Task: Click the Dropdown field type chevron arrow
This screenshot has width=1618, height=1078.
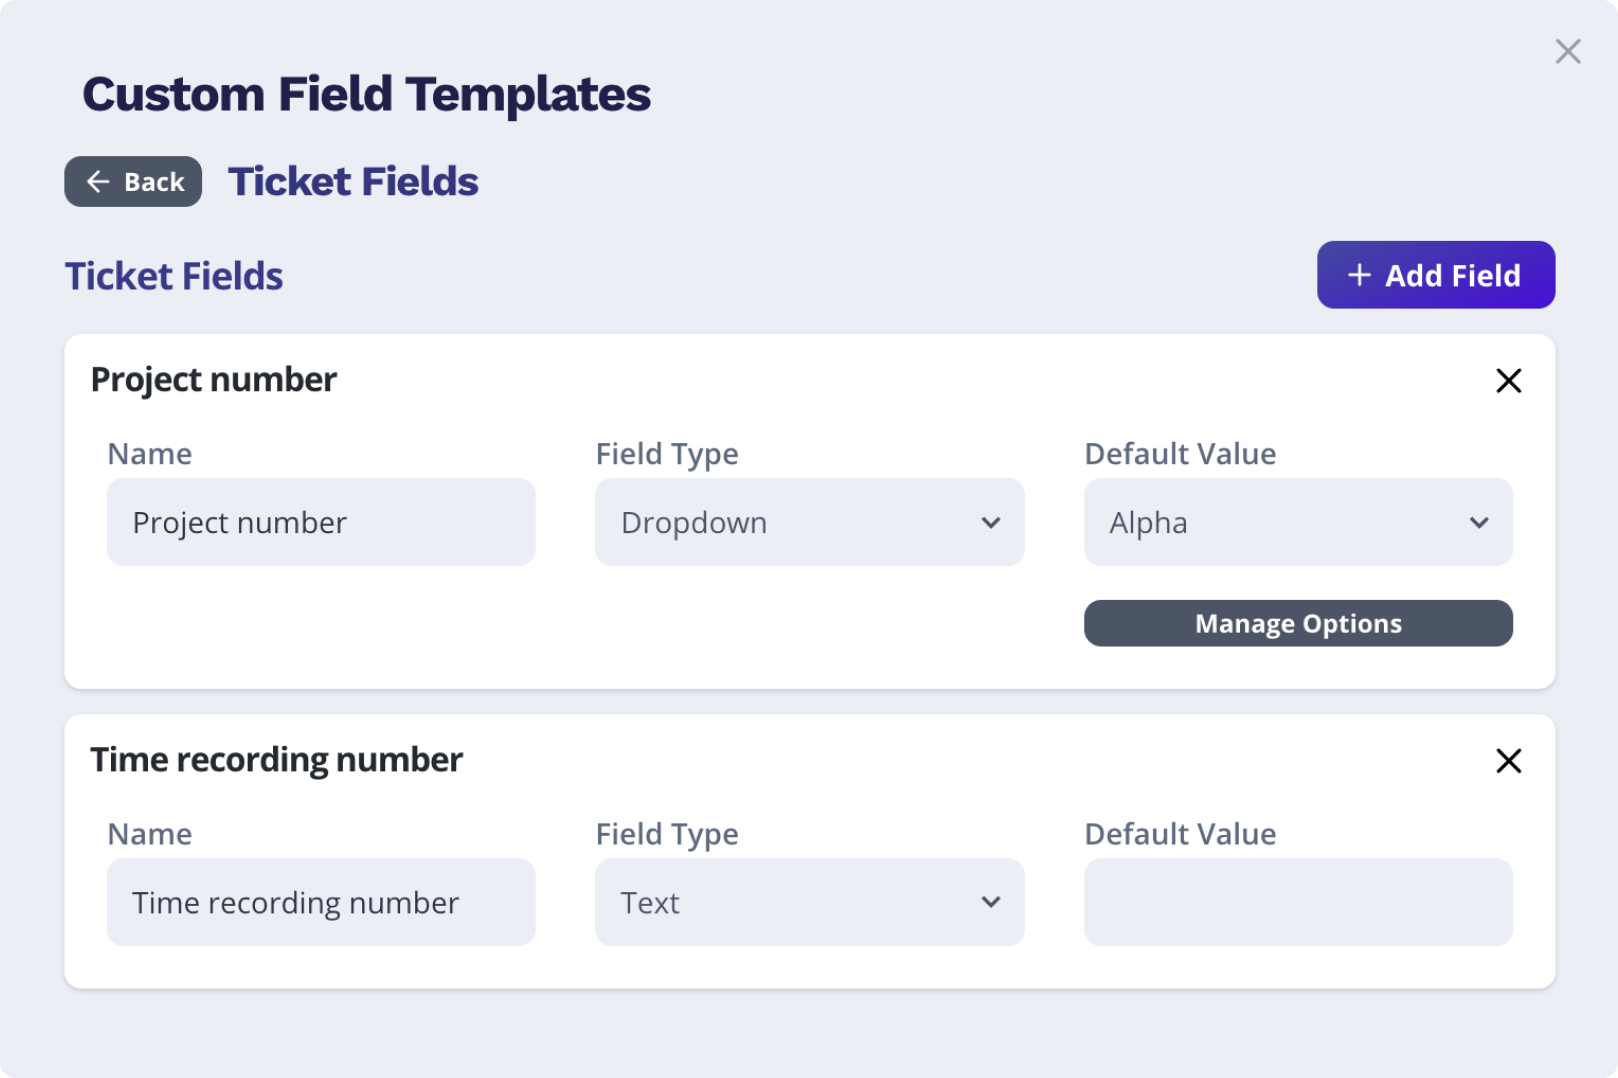Action: pos(990,522)
